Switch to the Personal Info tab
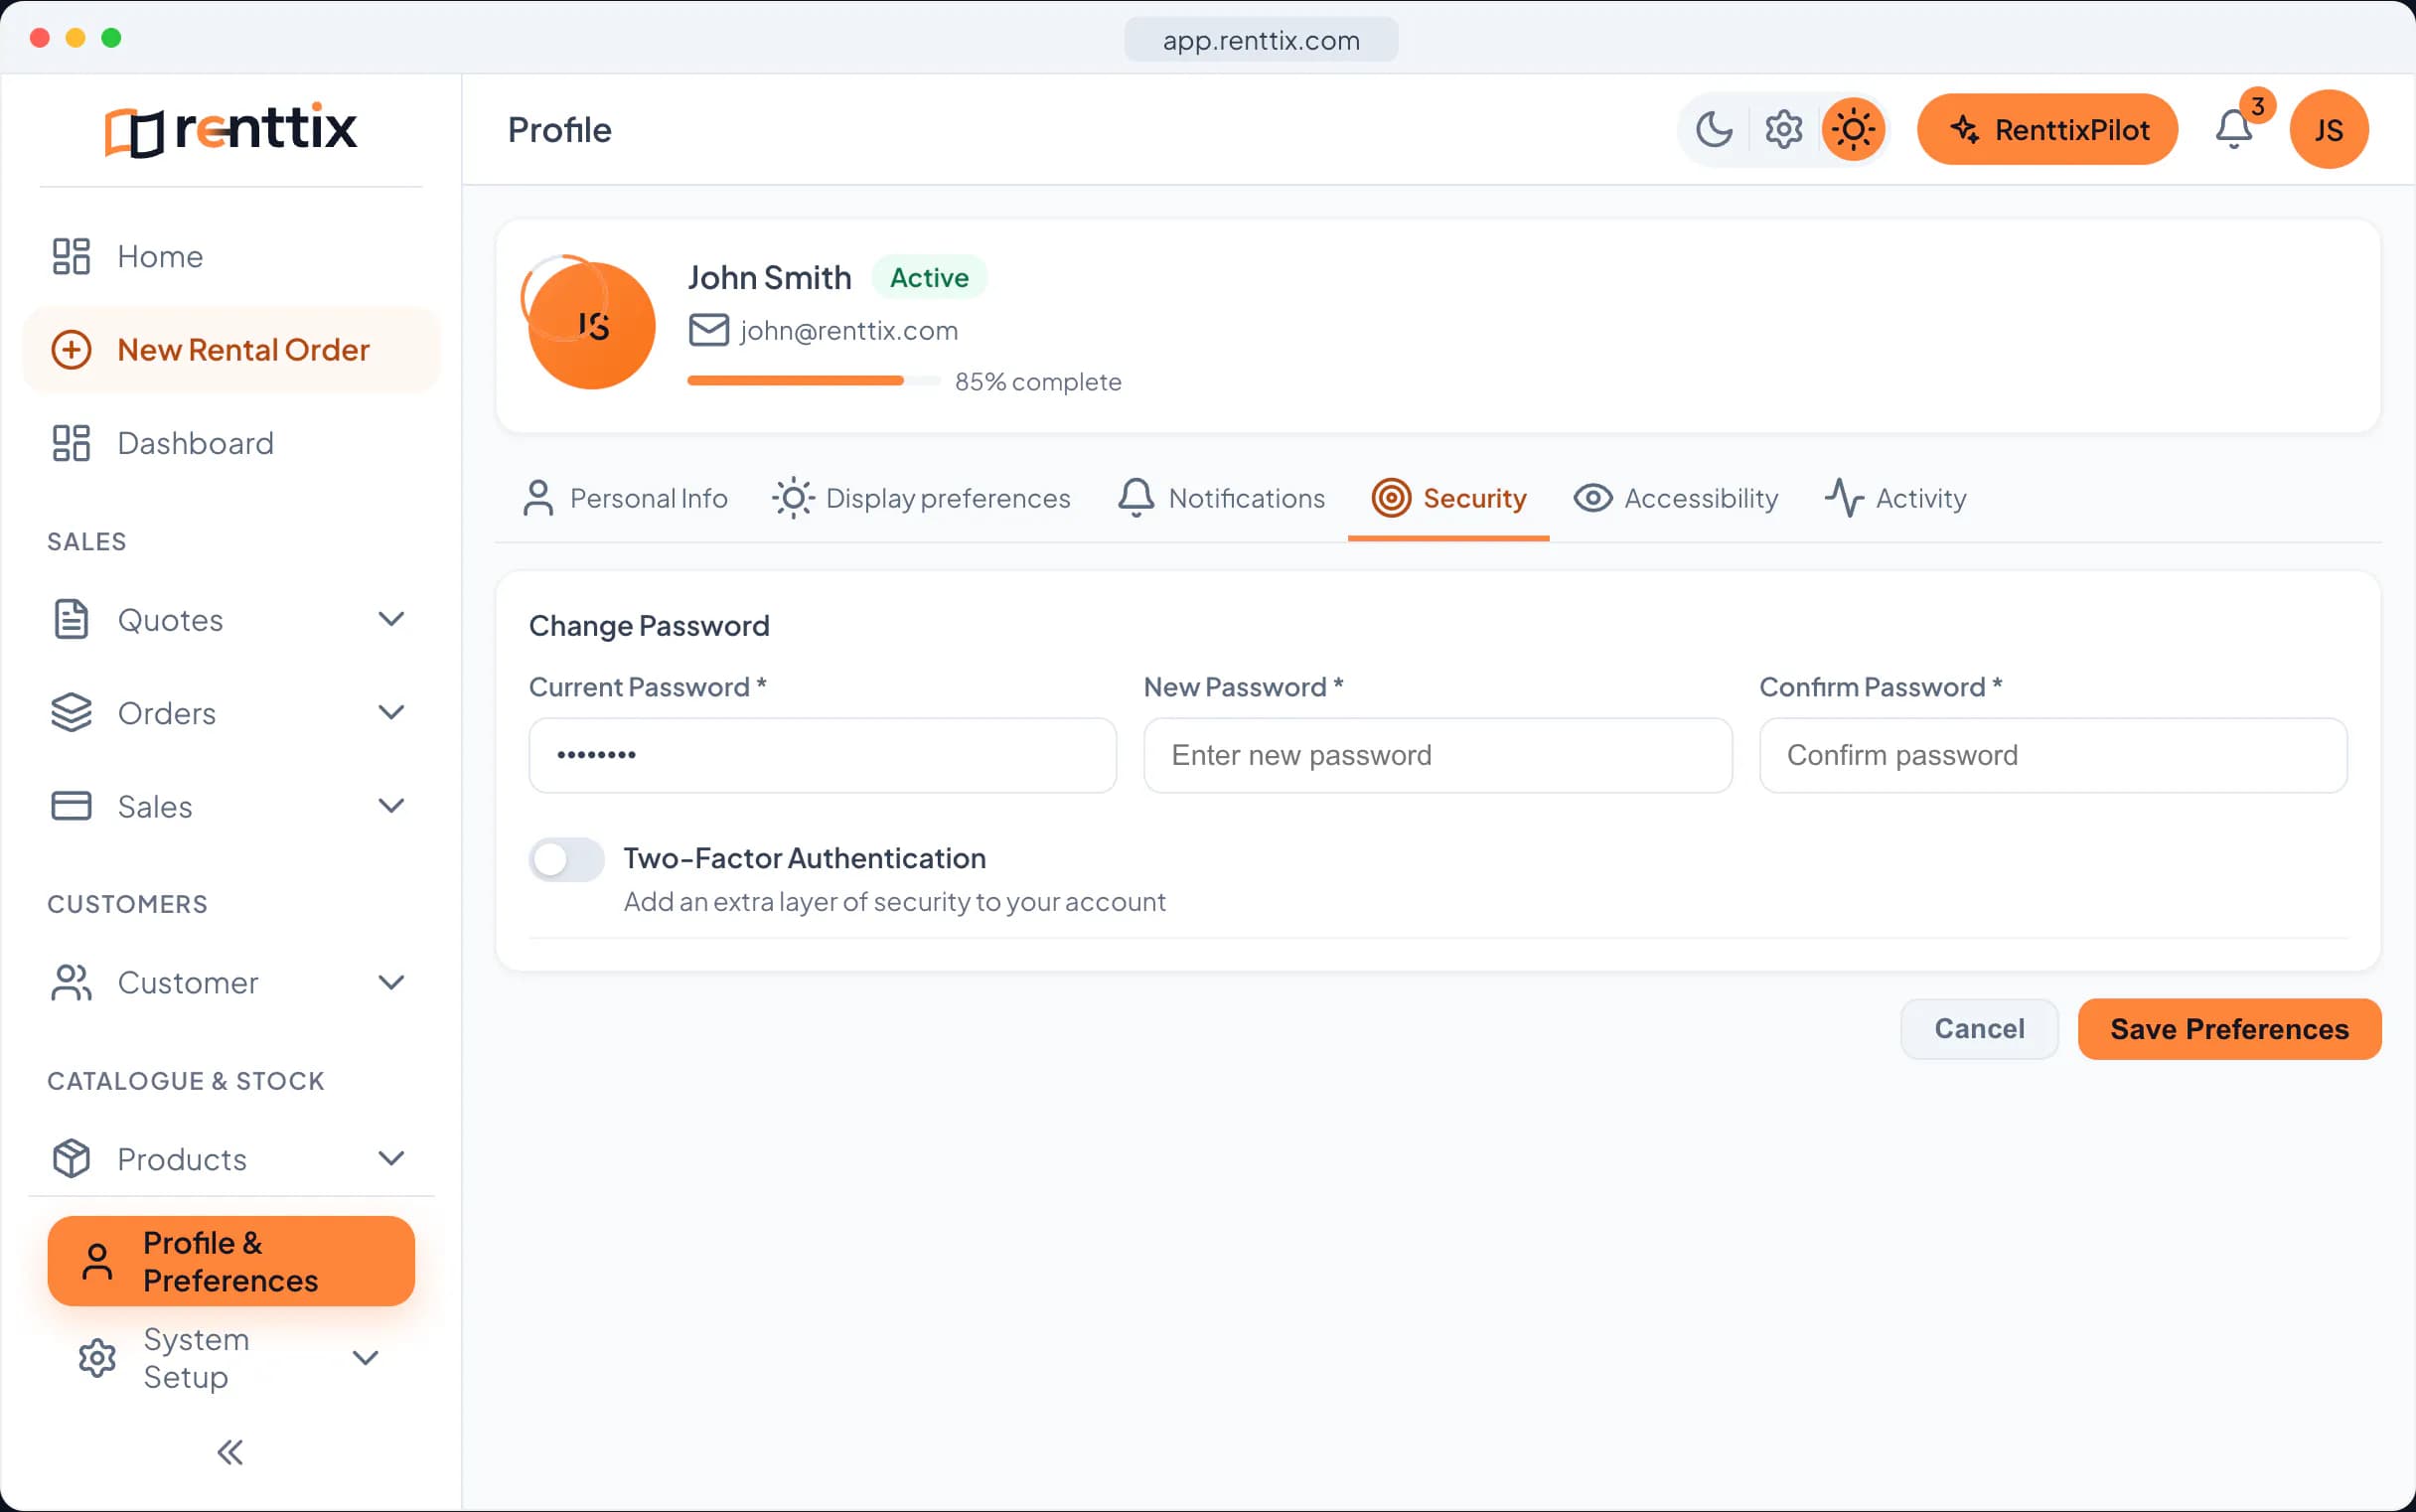Image resolution: width=2416 pixels, height=1512 pixels. 624,498
